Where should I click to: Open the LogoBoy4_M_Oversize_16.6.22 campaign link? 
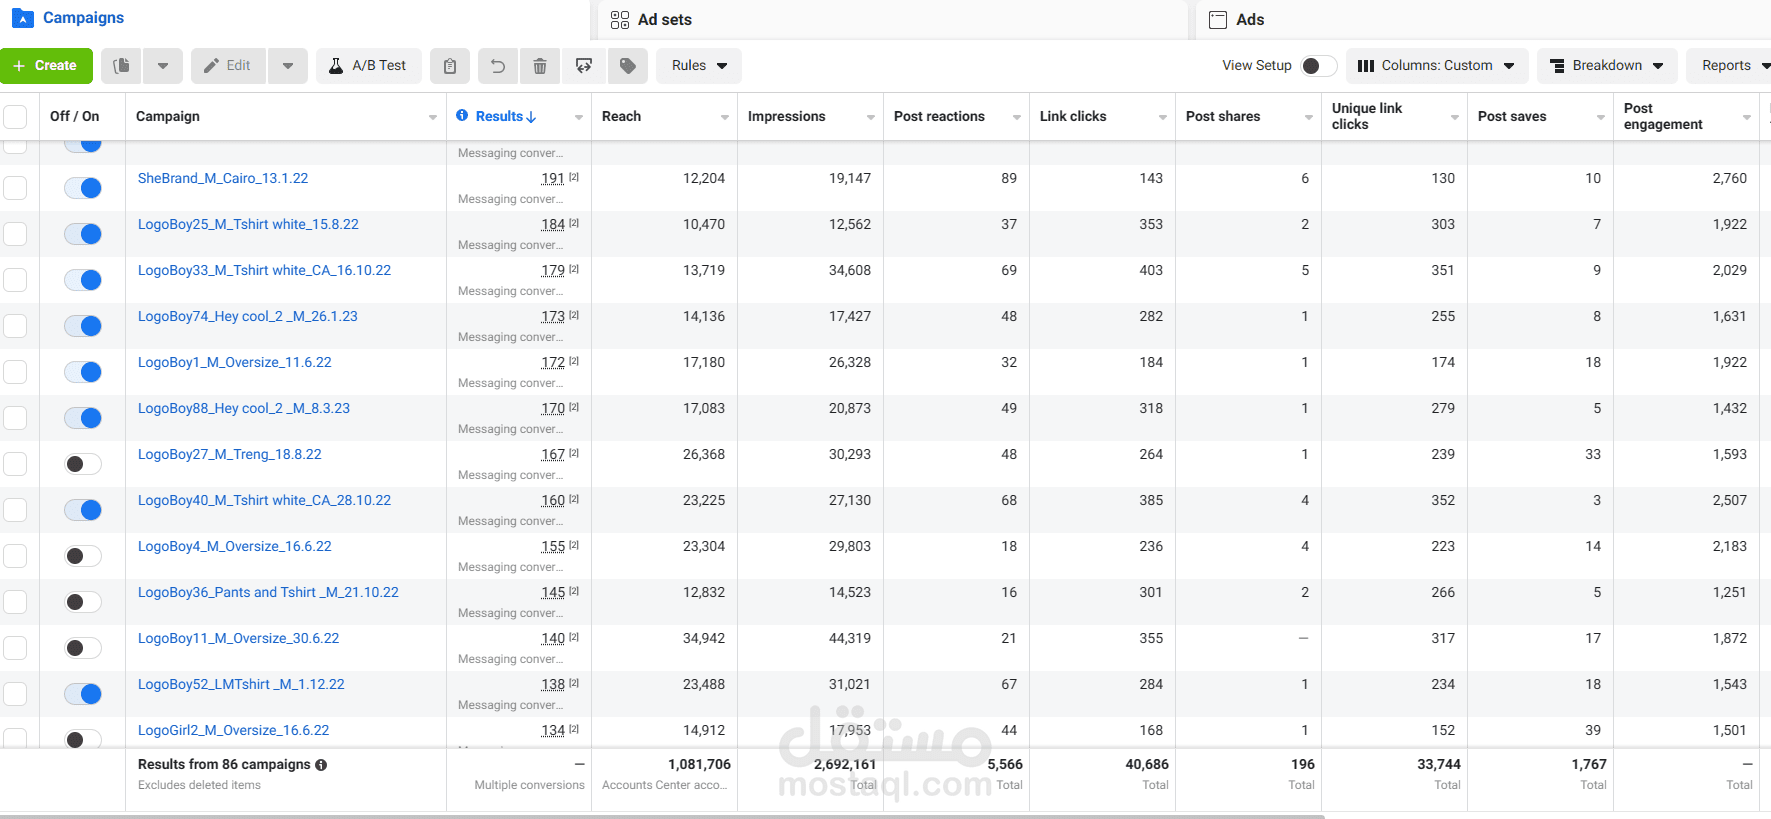234,547
